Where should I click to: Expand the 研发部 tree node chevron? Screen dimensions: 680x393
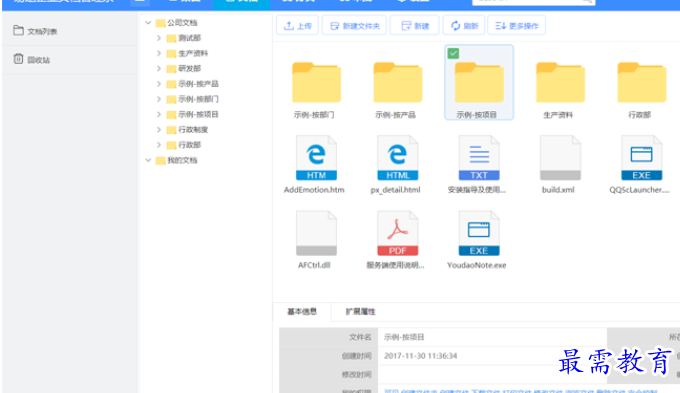pyautogui.click(x=159, y=69)
